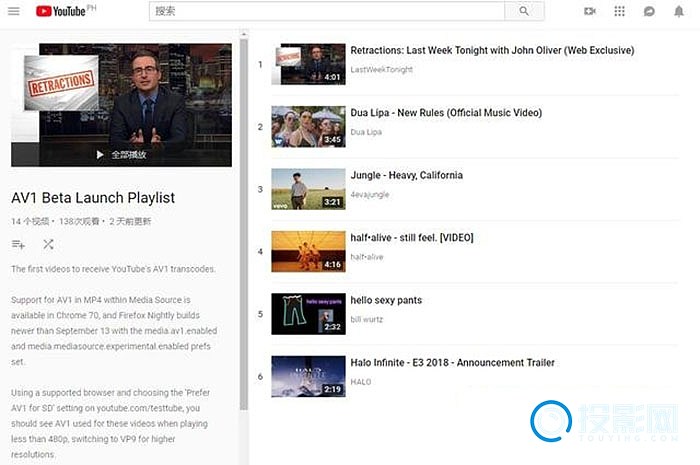Open the hamburger guide menu

tap(13, 11)
